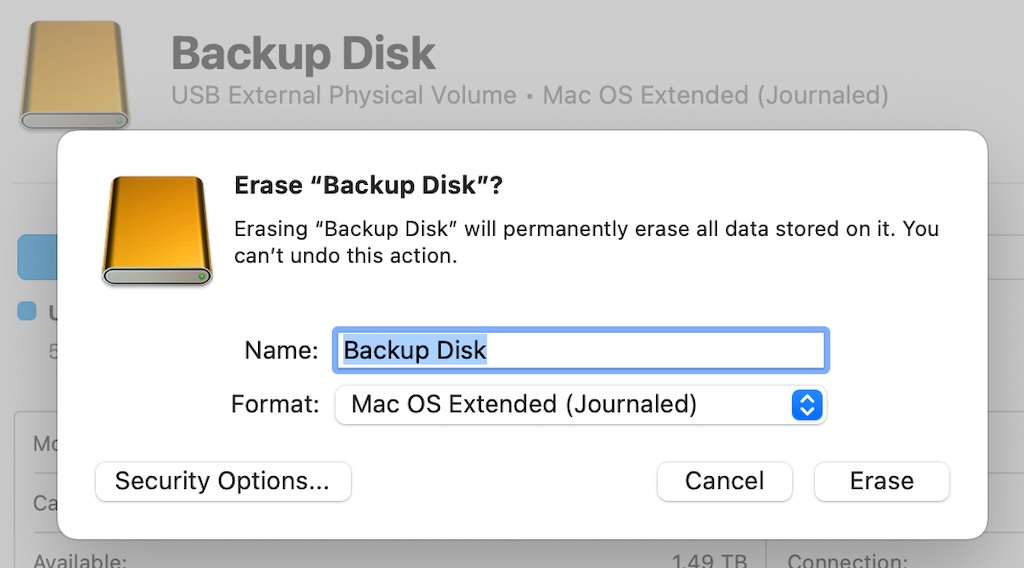The height and width of the screenshot is (568, 1024).
Task: Select the highlighted "Backup Disk" text in the Name field
Action: click(415, 351)
